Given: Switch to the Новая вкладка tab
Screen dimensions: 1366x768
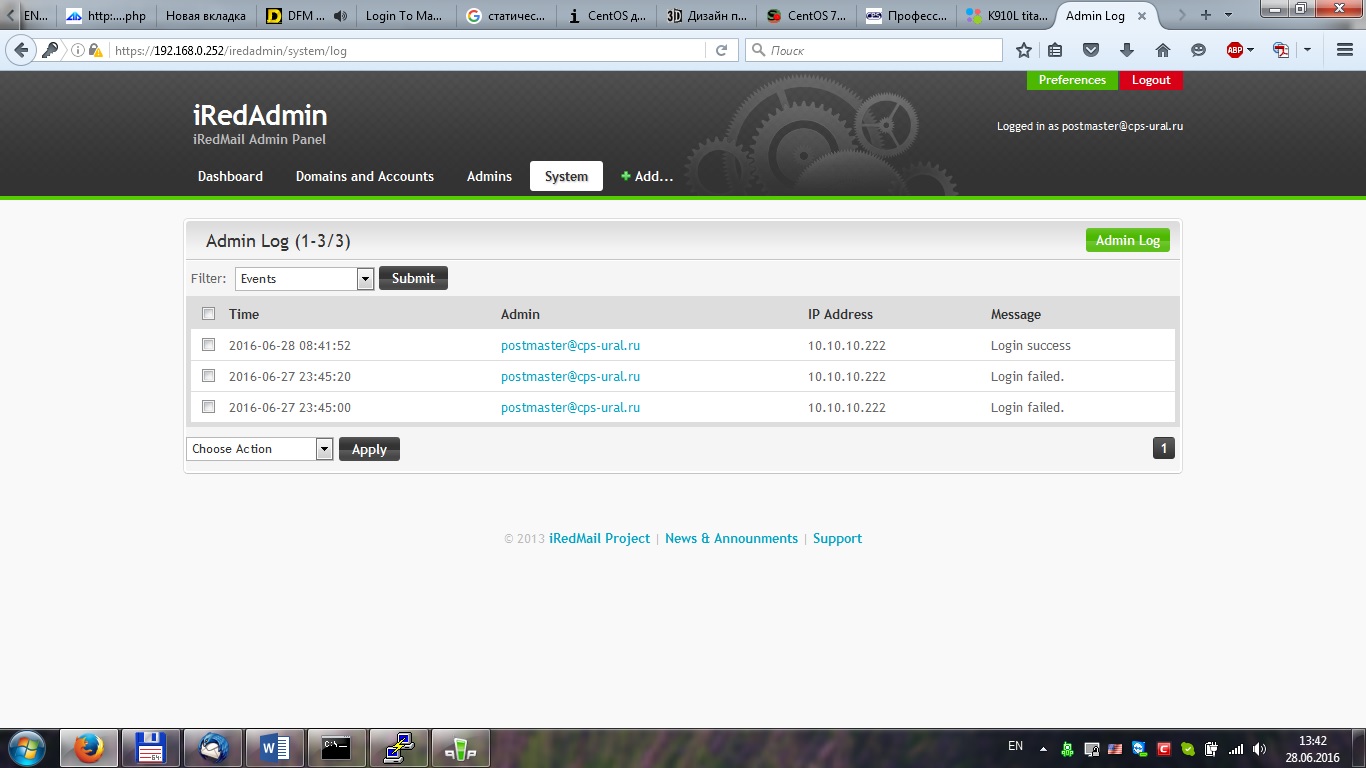Looking at the screenshot, I should 205,16.
